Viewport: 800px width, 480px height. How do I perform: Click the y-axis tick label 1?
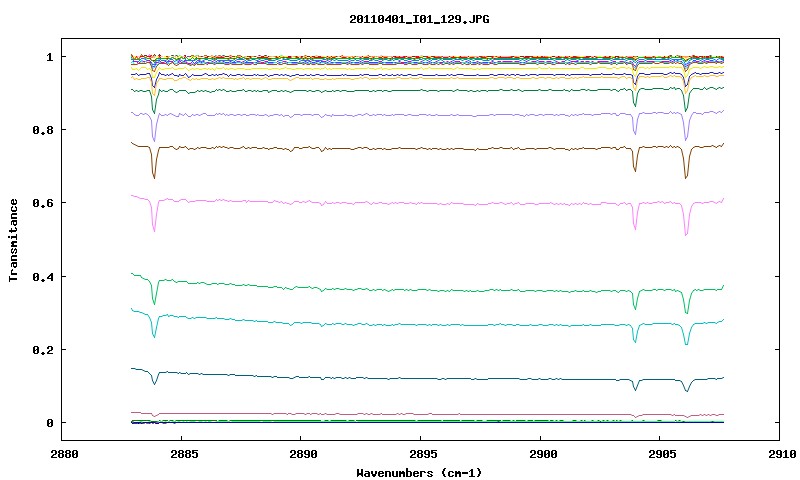pos(49,57)
